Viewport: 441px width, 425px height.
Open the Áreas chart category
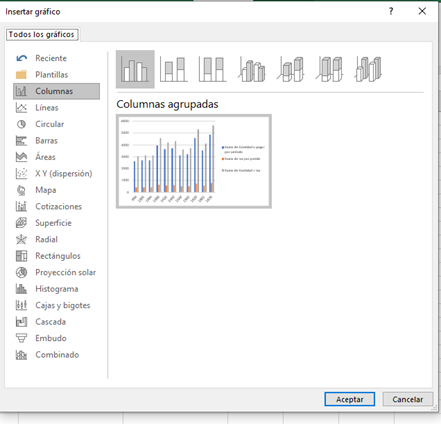point(56,157)
